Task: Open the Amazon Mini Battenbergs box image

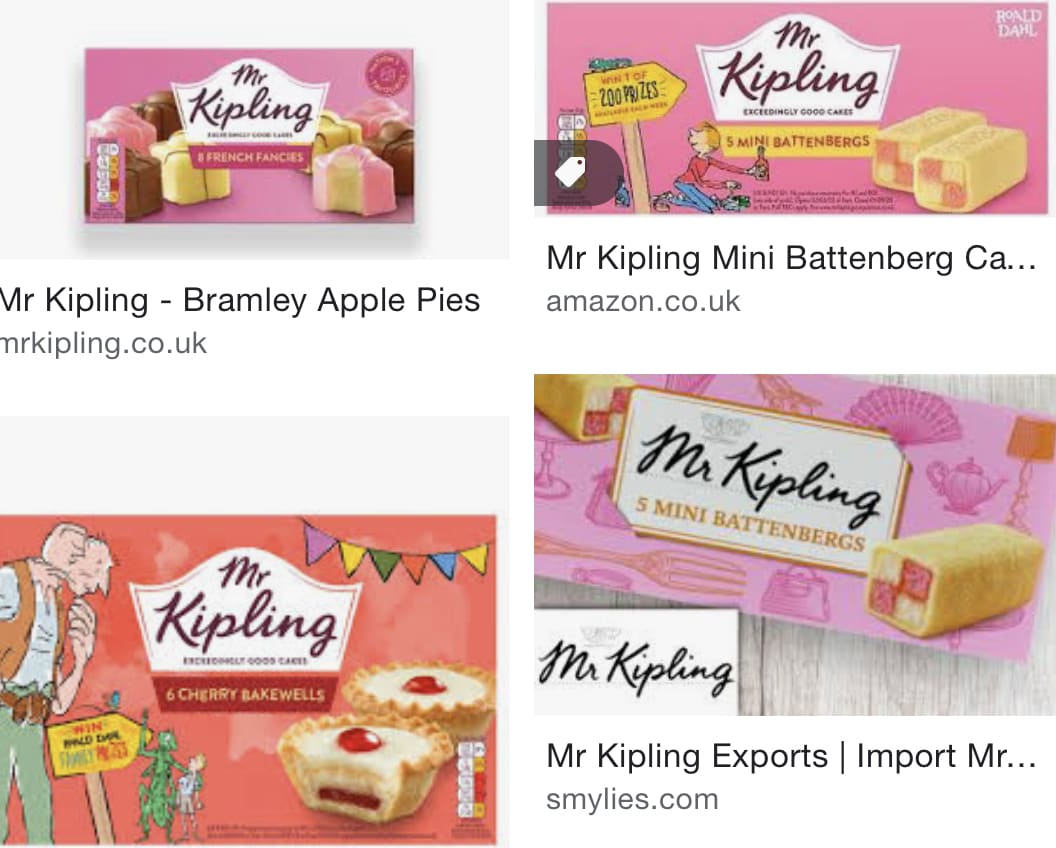Action: click(795, 109)
